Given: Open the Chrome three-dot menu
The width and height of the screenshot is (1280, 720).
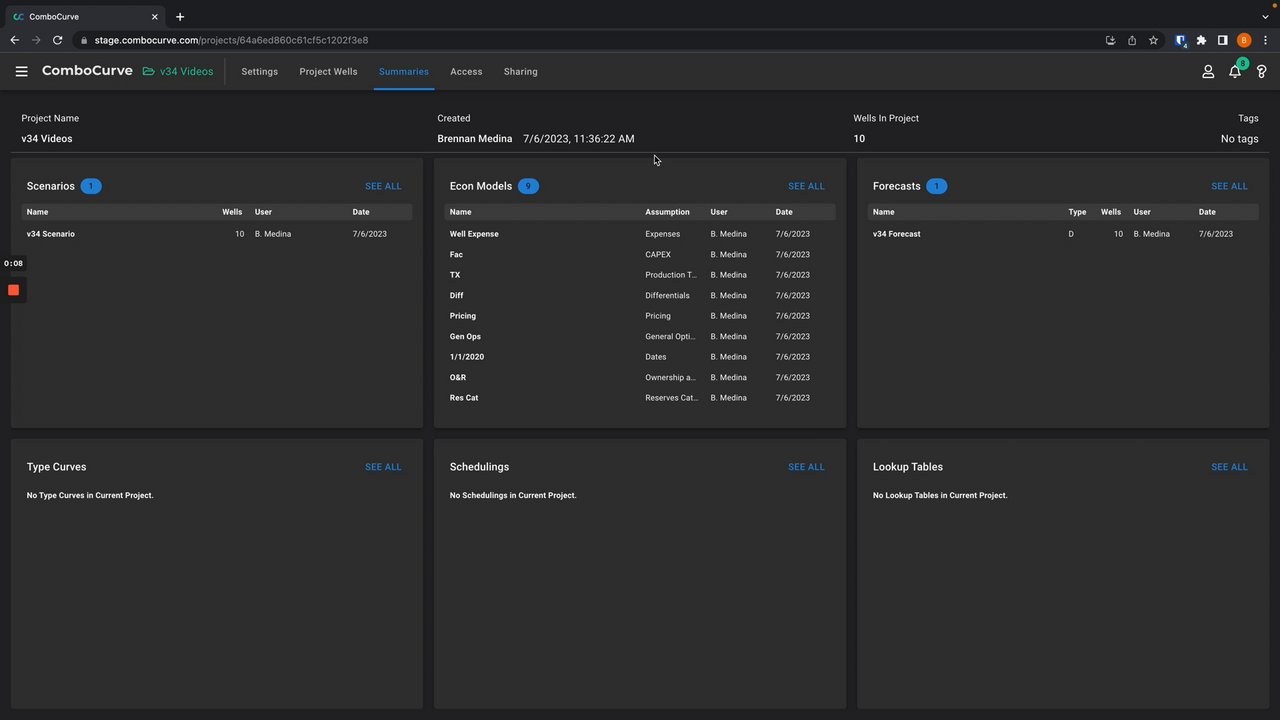Looking at the screenshot, I should point(1265,40).
